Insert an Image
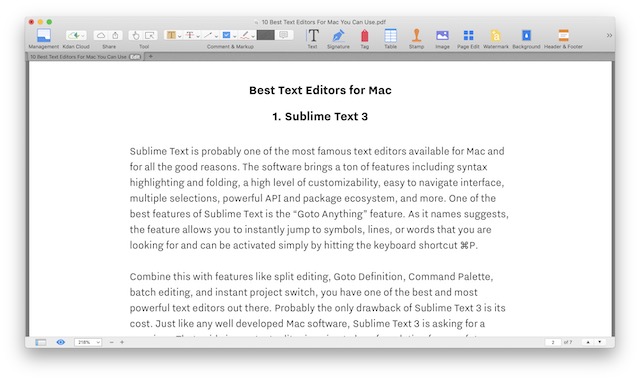Screen dimensions: 640x381 point(442,36)
